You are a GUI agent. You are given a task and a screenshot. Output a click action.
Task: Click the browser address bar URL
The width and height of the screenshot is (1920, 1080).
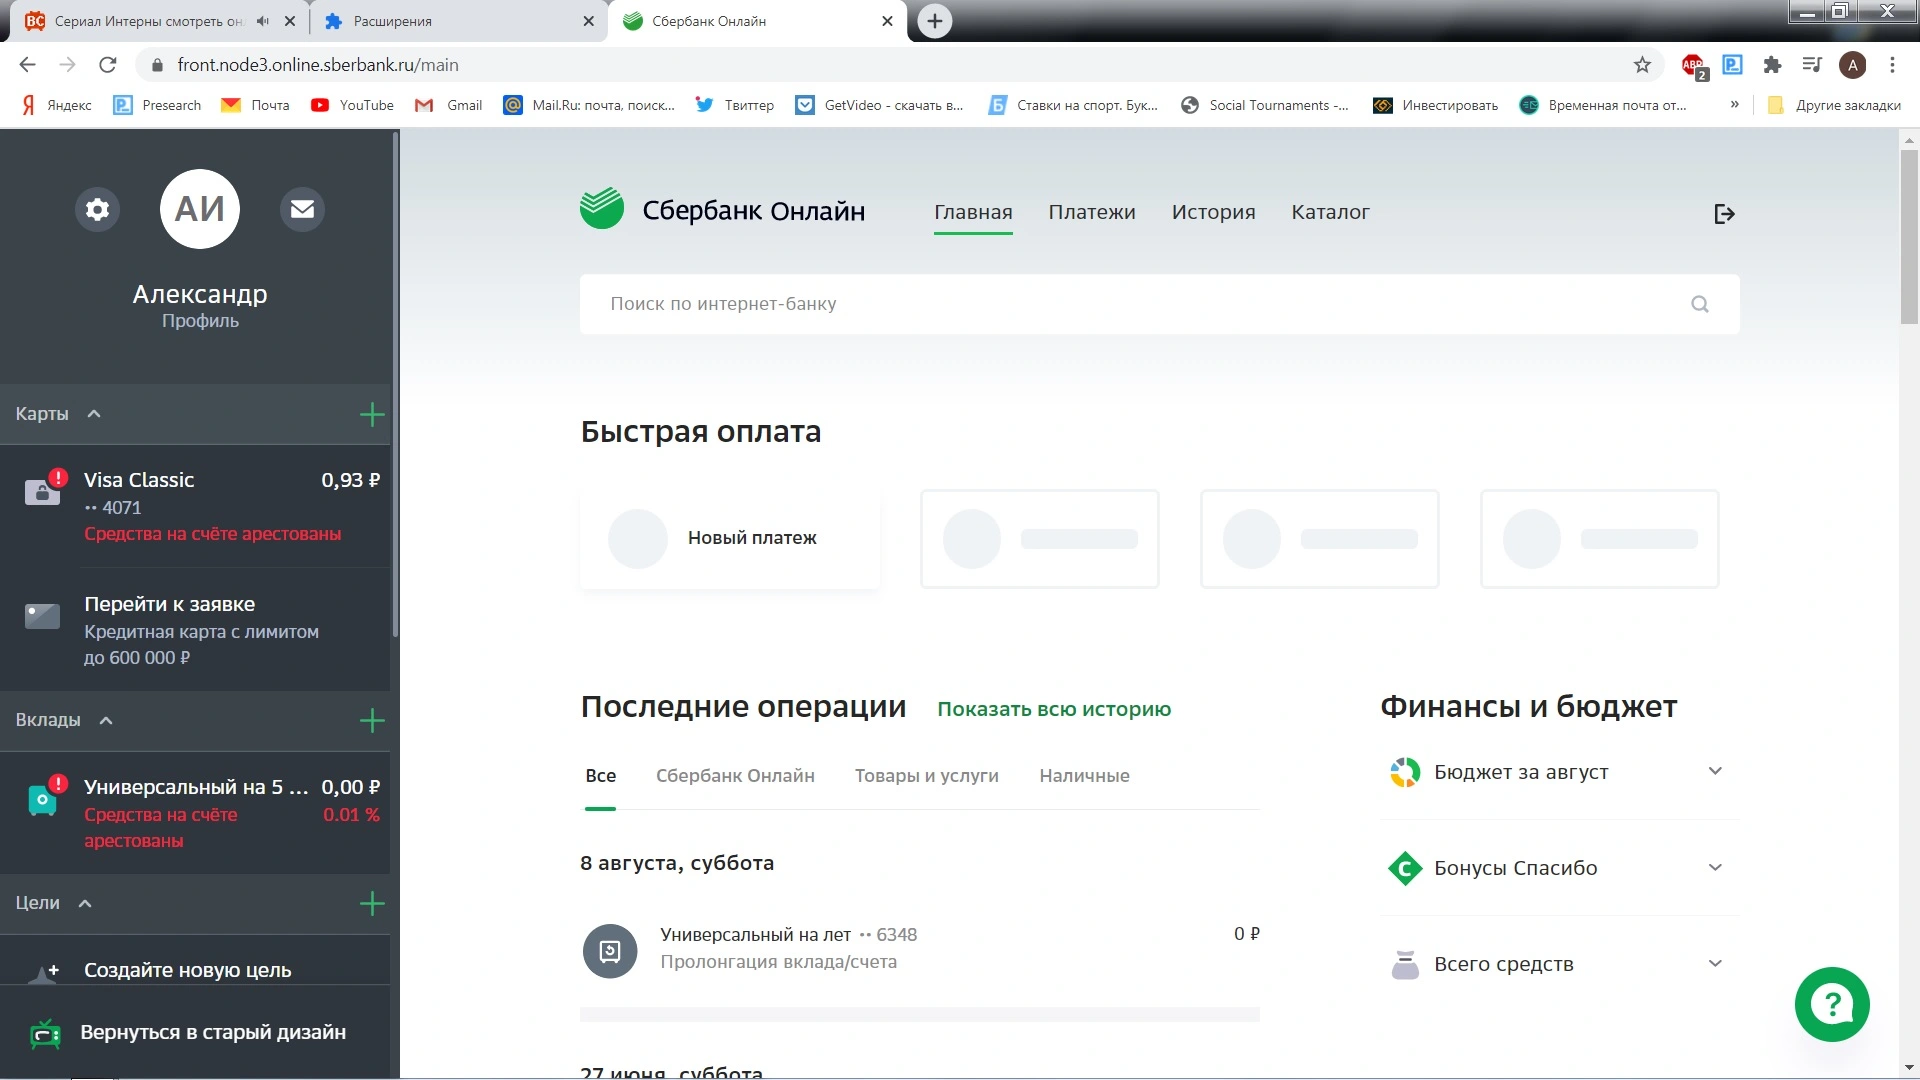pos(318,65)
